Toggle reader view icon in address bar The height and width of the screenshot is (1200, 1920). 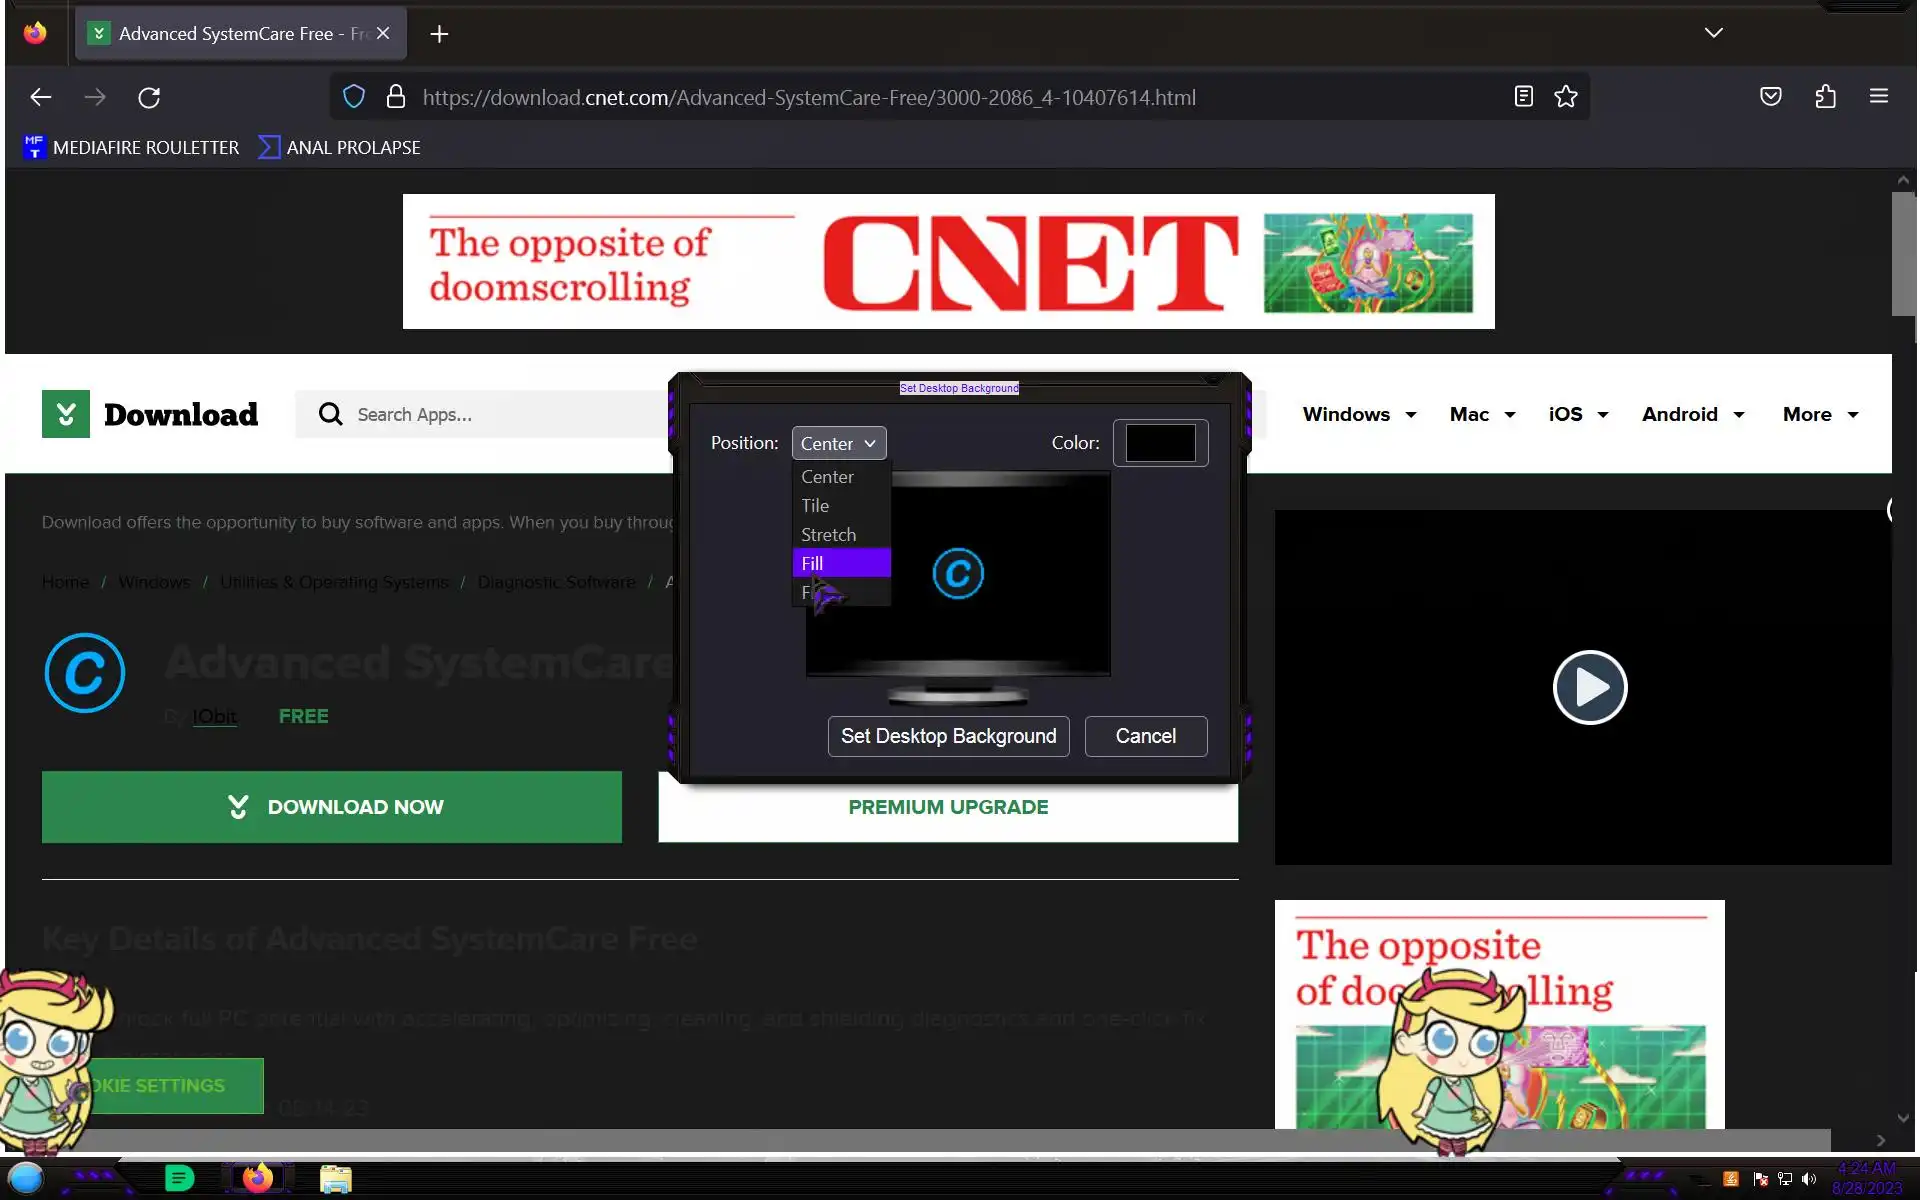1523,97
